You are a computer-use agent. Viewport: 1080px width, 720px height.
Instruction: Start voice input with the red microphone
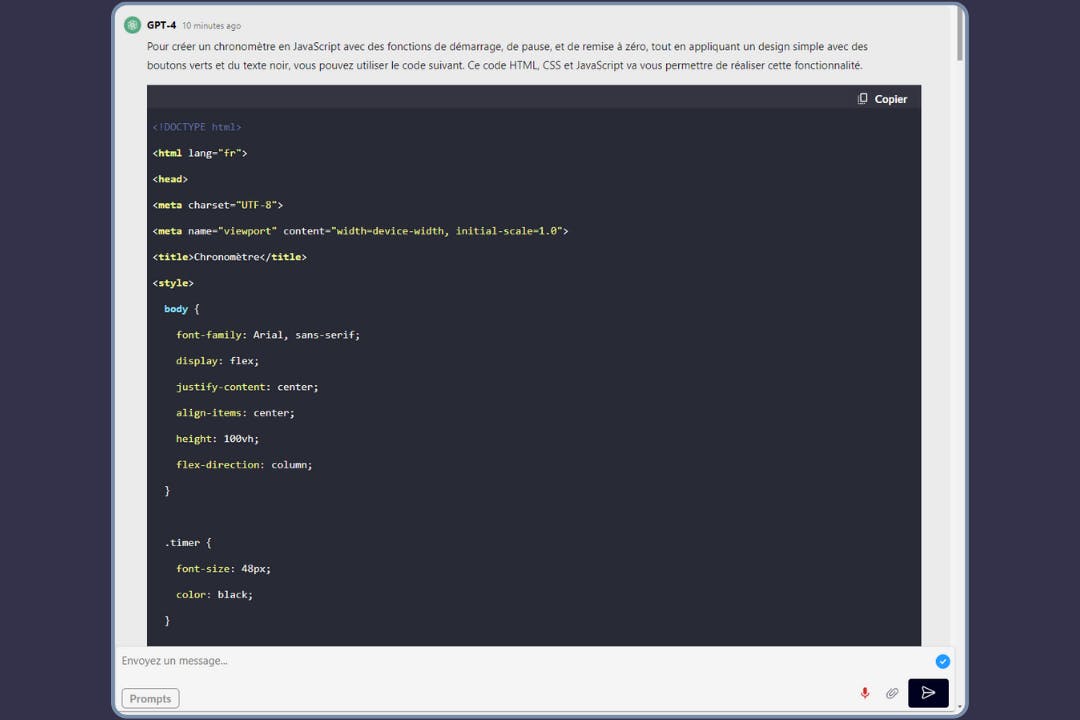[865, 693]
